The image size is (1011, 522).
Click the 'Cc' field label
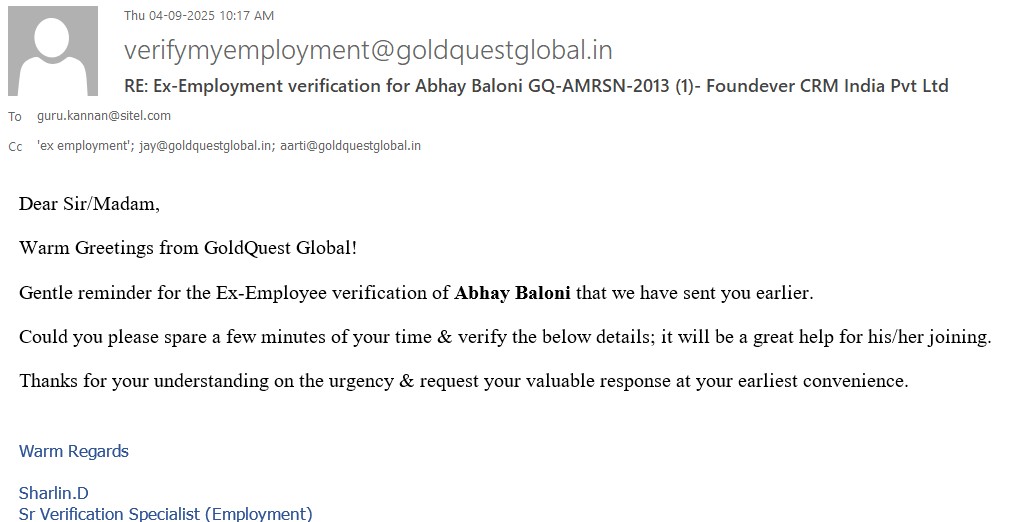[15, 147]
